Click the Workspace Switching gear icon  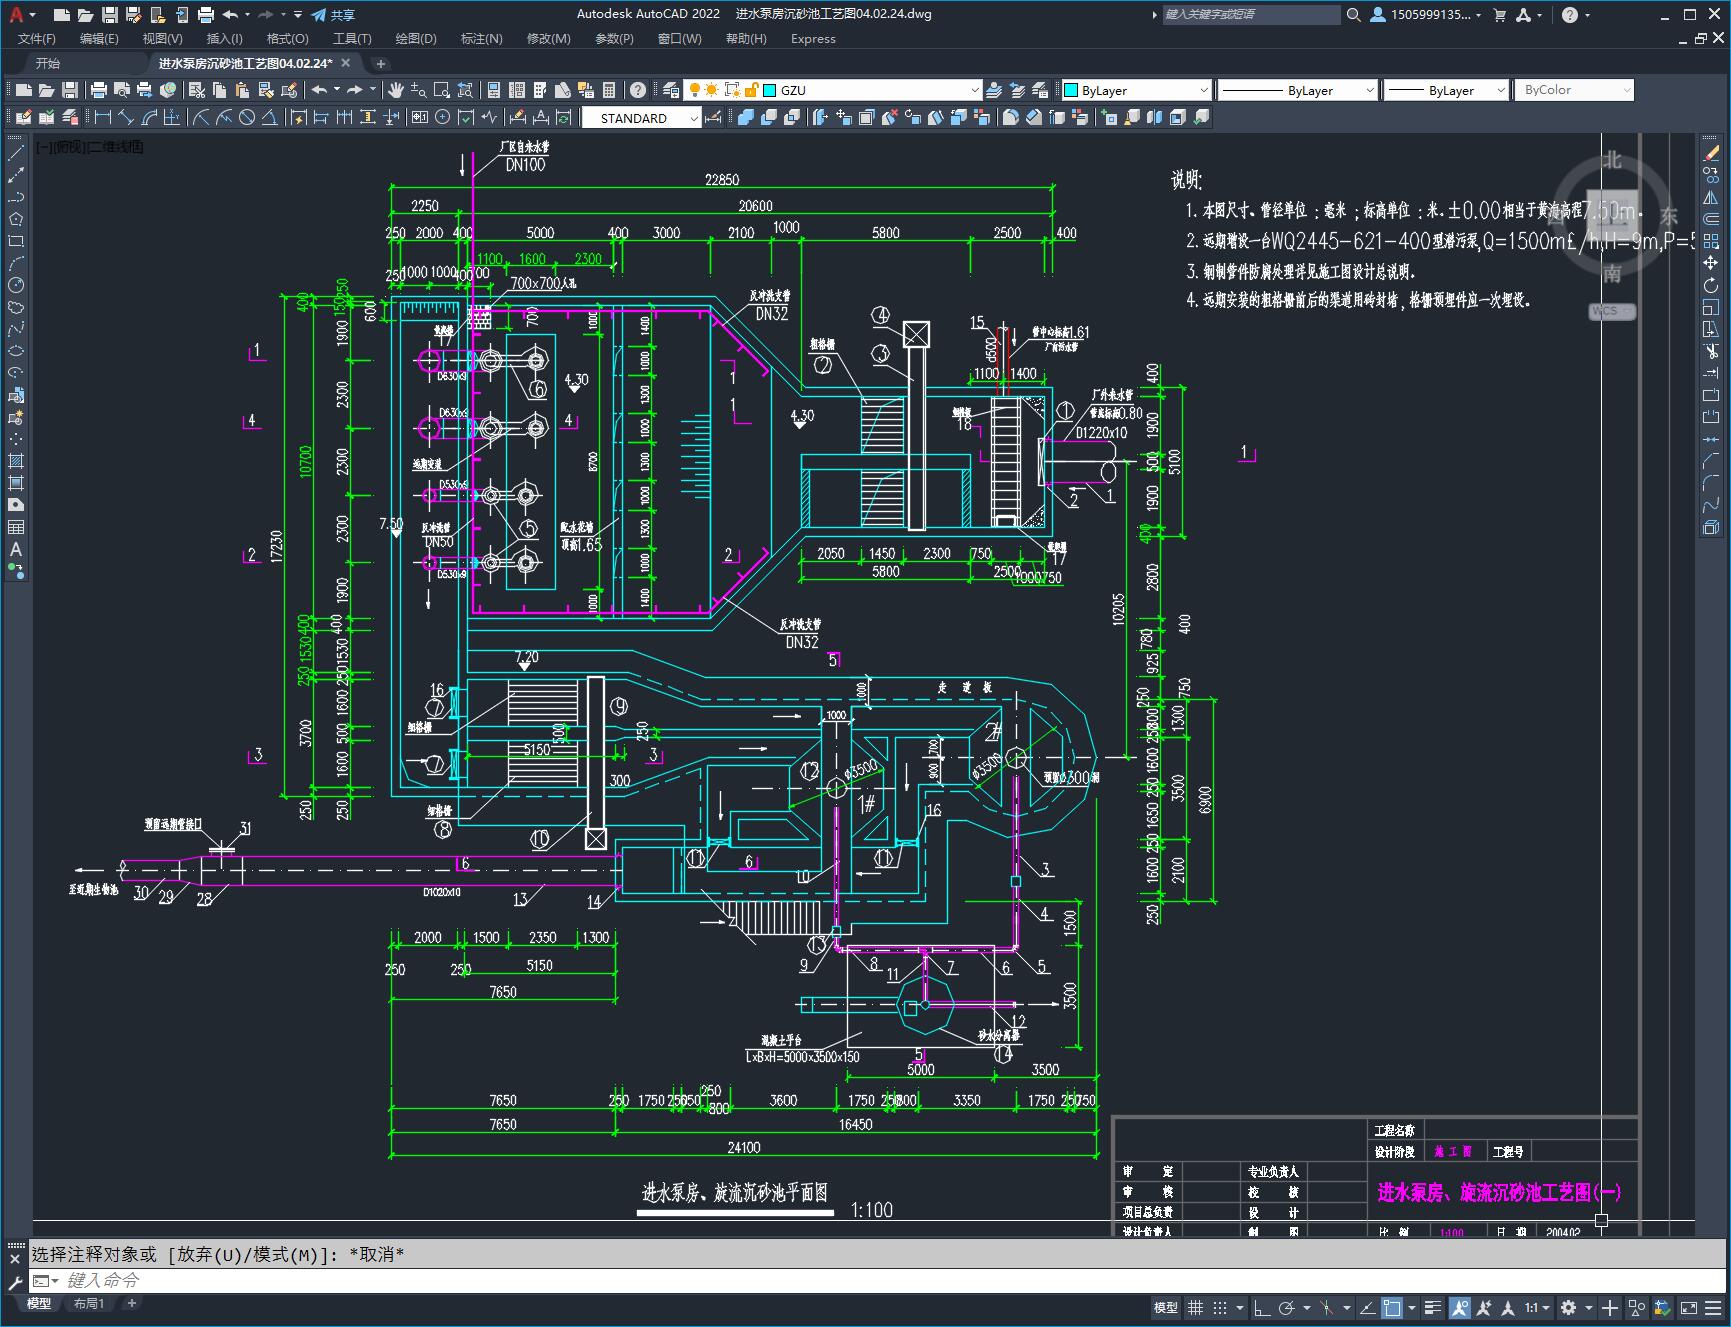click(1569, 1308)
